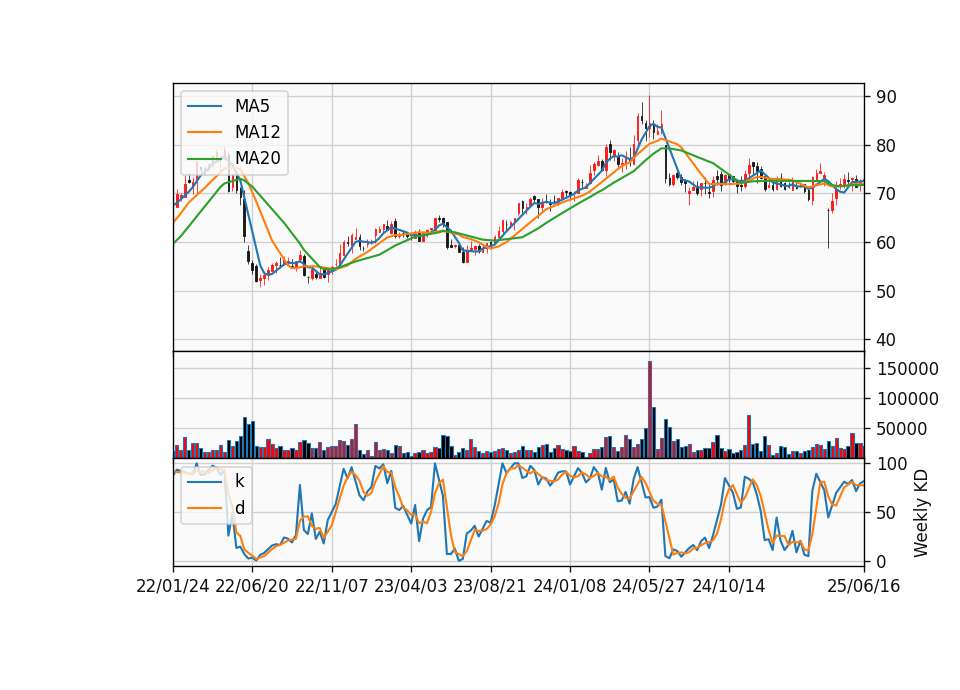Viewport: 960px width, 690px height.
Task: Click the blue MA5 legend line sample
Action: [204, 107]
